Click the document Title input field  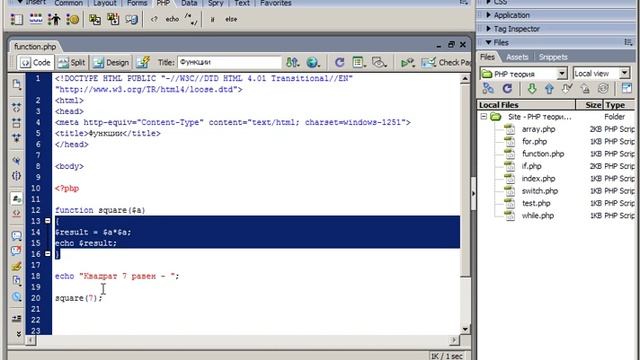[229, 62]
